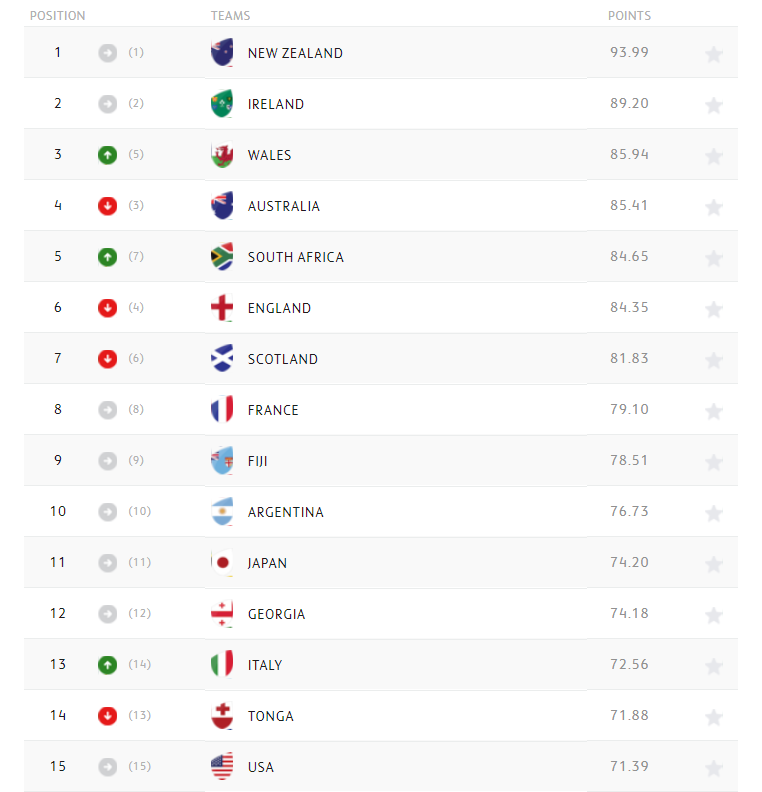Click New Zealand's team flag icon
The width and height of the screenshot is (762, 792).
point(222,53)
